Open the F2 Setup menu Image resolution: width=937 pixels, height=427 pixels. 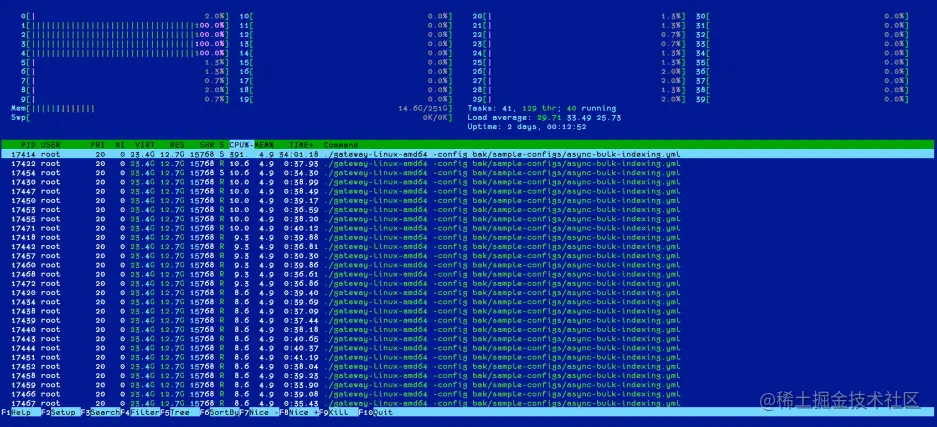tap(61, 413)
